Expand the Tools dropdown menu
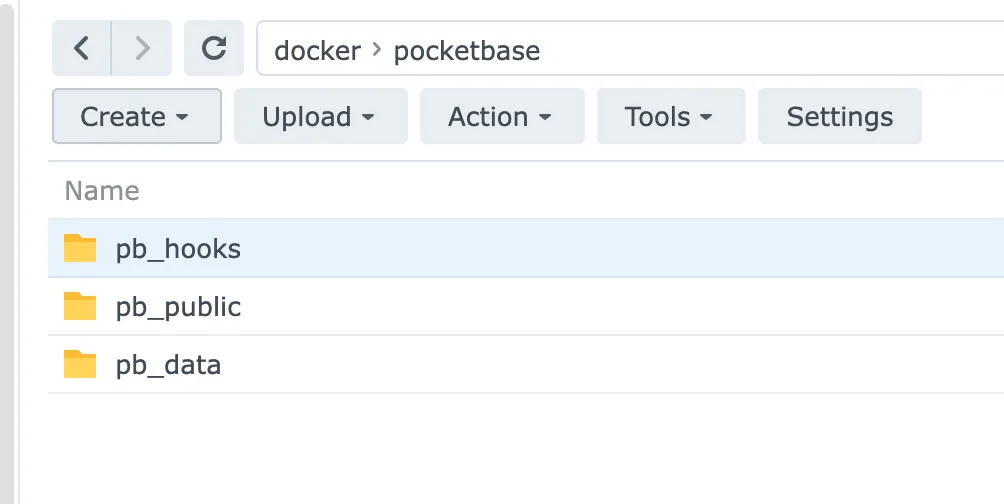Screen dimensions: 1004x504 [x=670, y=117]
